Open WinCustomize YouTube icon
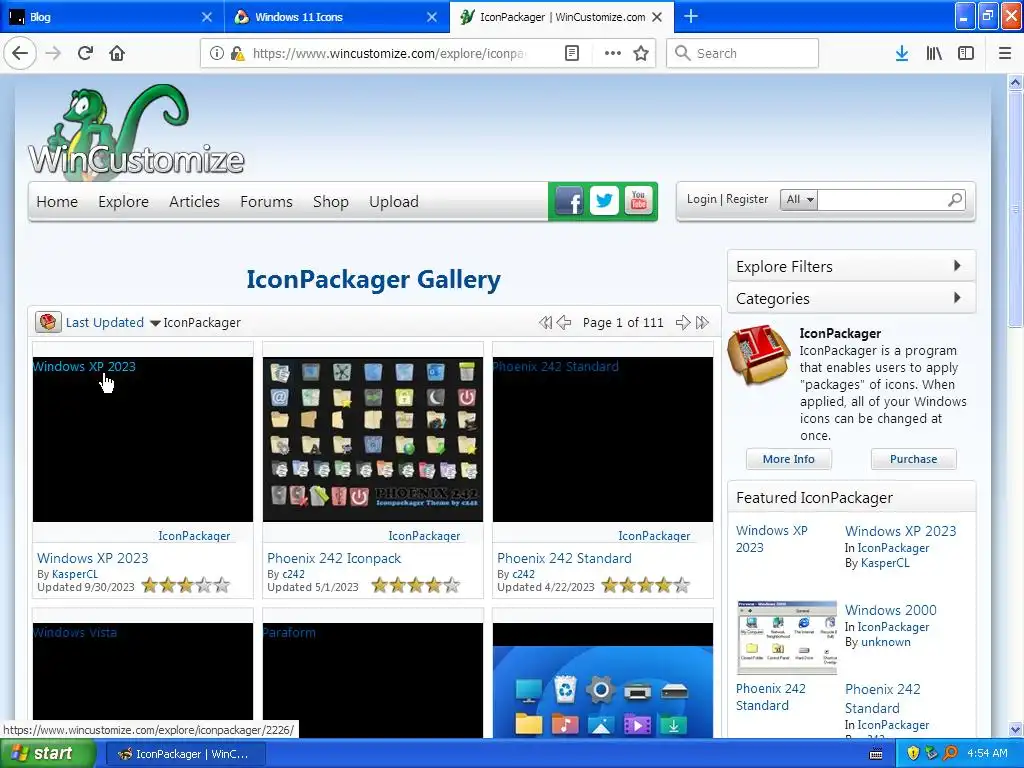Screen dimensions: 1024x768 (x=639, y=201)
